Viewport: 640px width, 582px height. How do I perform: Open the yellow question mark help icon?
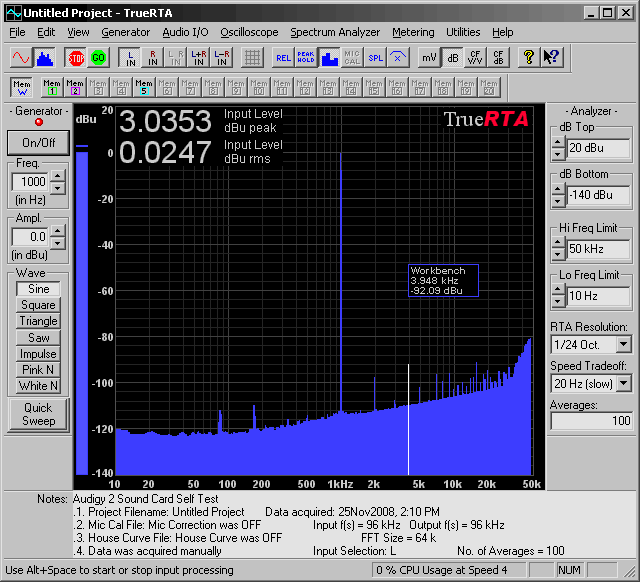(x=529, y=57)
